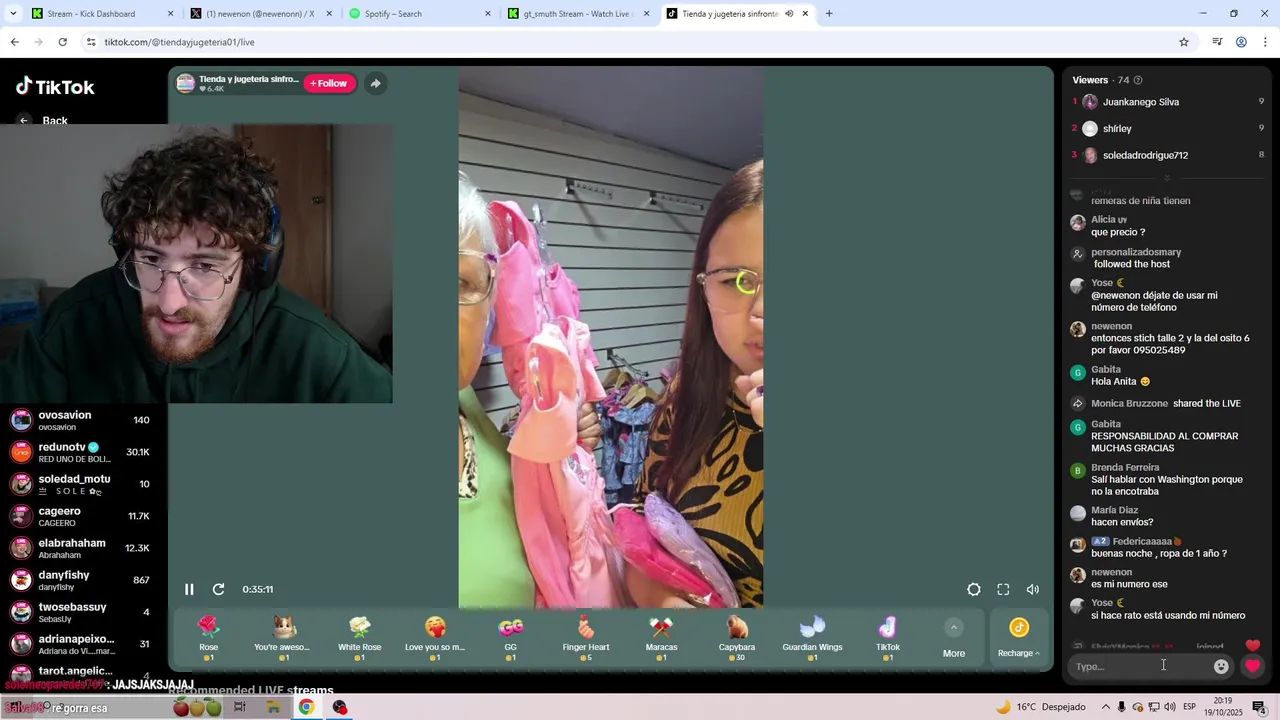
Task: Switch to Spotify – Search tab
Action: coord(418,14)
